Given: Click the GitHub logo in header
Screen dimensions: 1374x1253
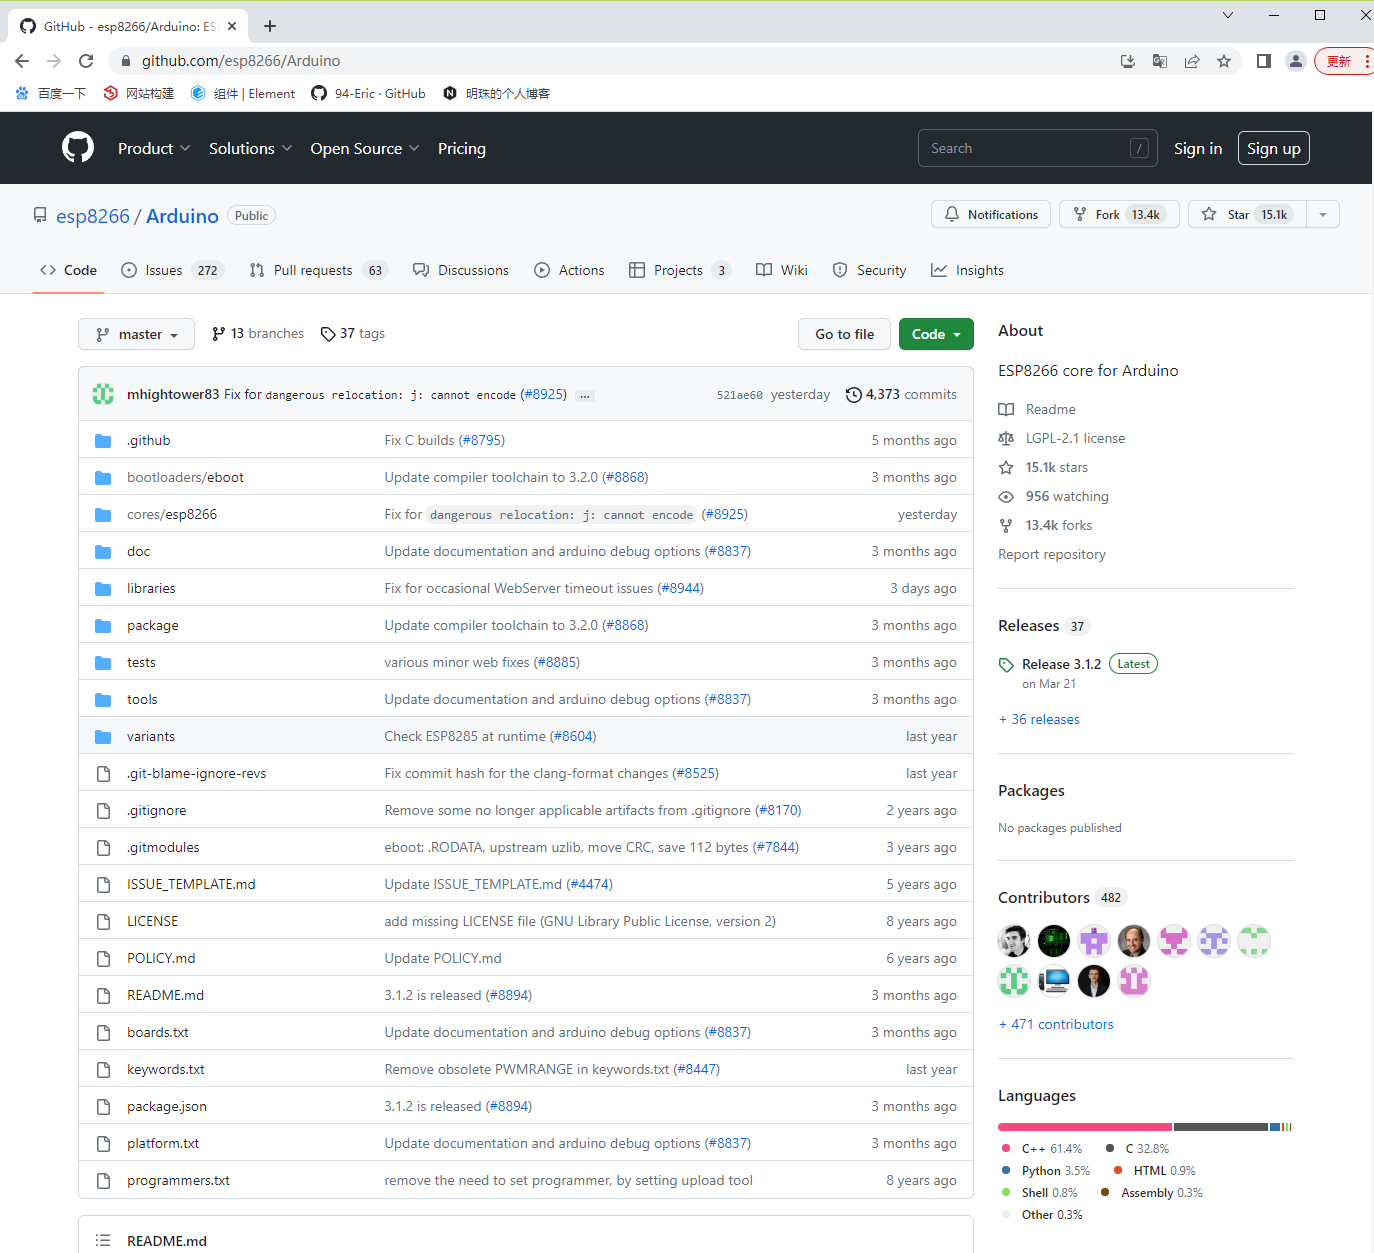Looking at the screenshot, I should pyautogui.click(x=78, y=148).
